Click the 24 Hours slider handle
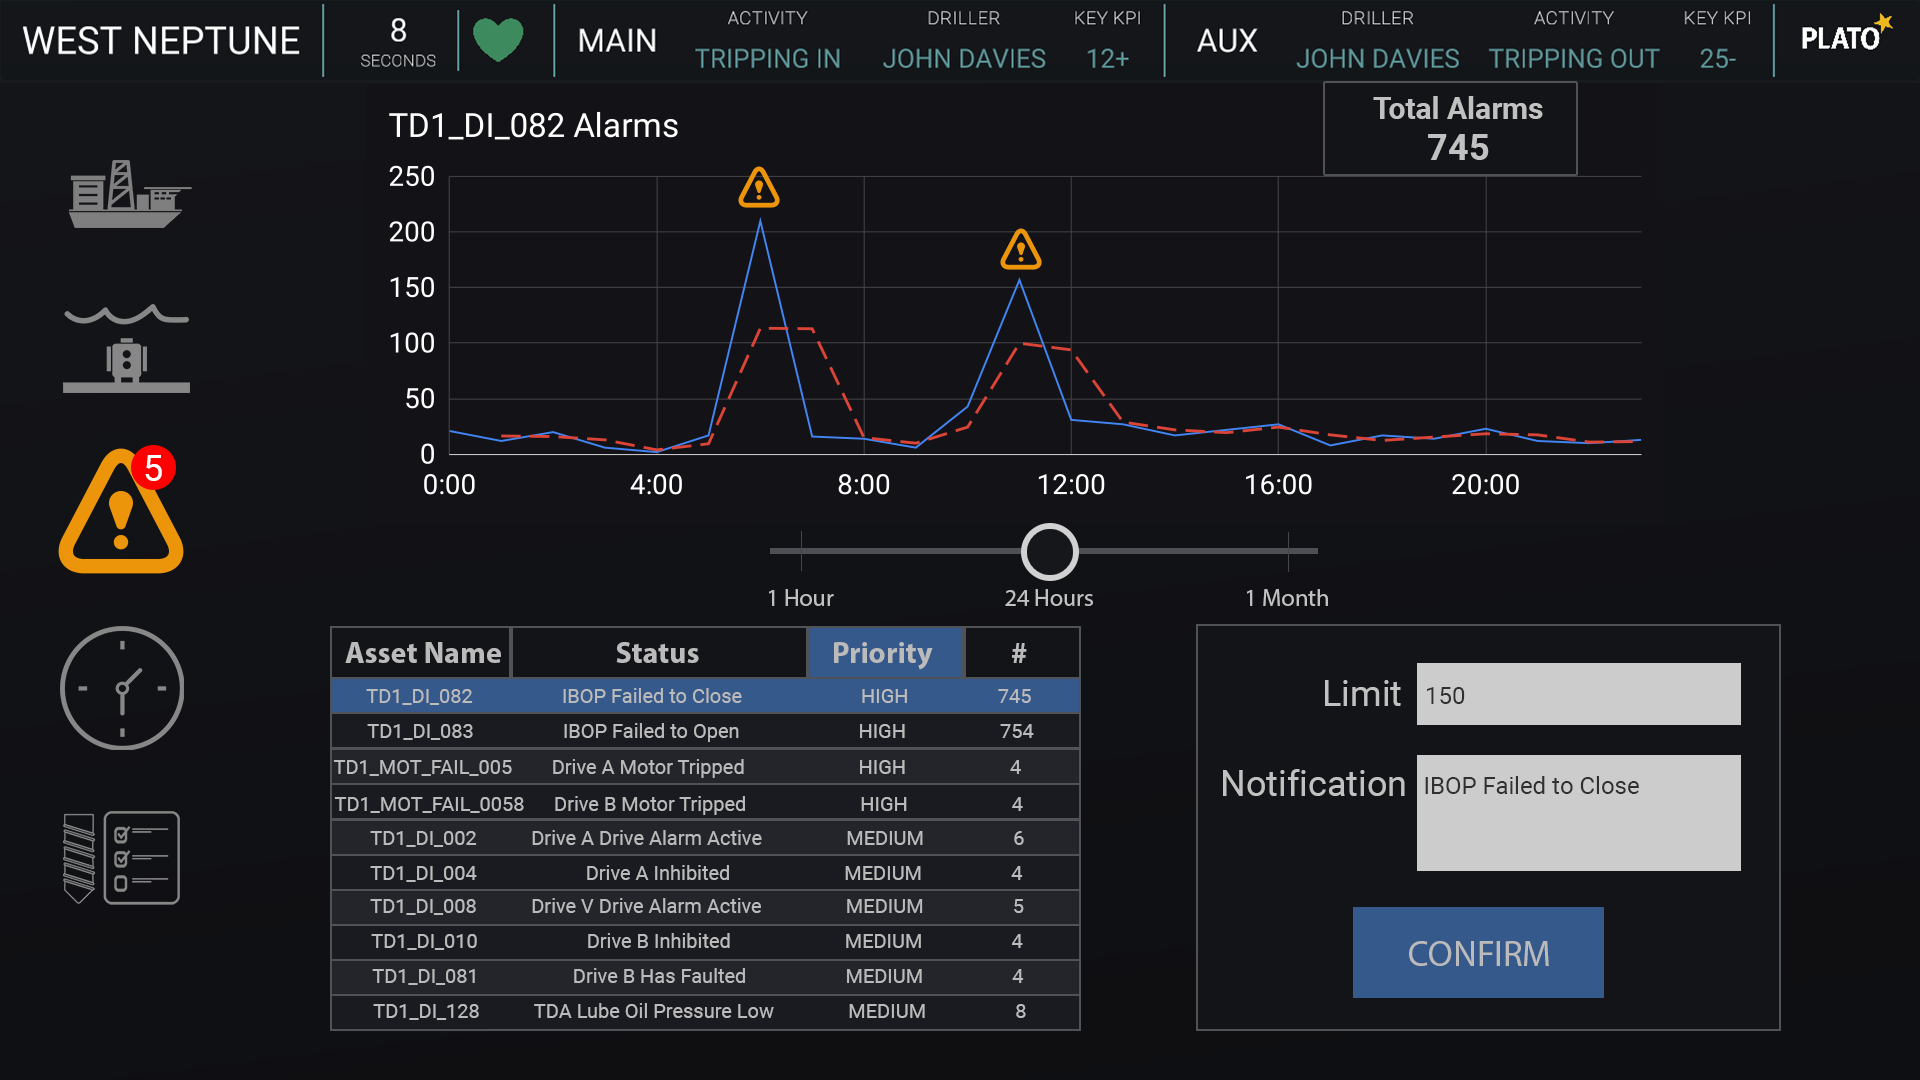The width and height of the screenshot is (1920, 1080). click(1049, 551)
